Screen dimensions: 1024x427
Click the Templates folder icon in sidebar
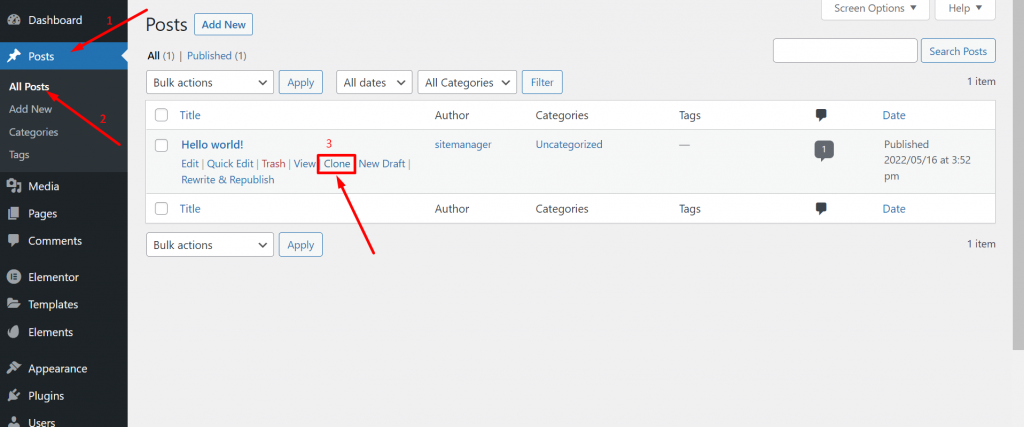click(14, 305)
